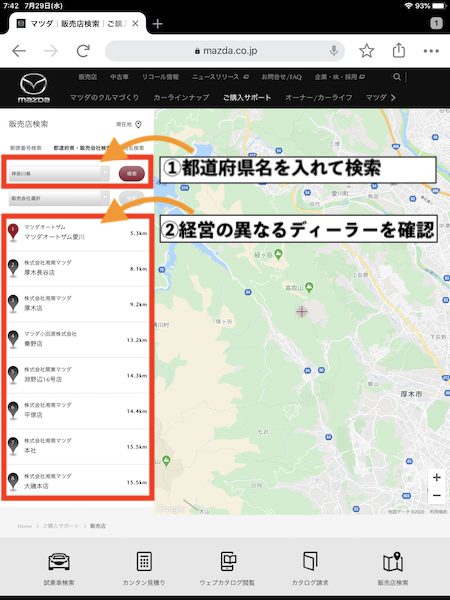The width and height of the screenshot is (450, 600).
Task: Open the share sheet icon
Action: click(399, 50)
